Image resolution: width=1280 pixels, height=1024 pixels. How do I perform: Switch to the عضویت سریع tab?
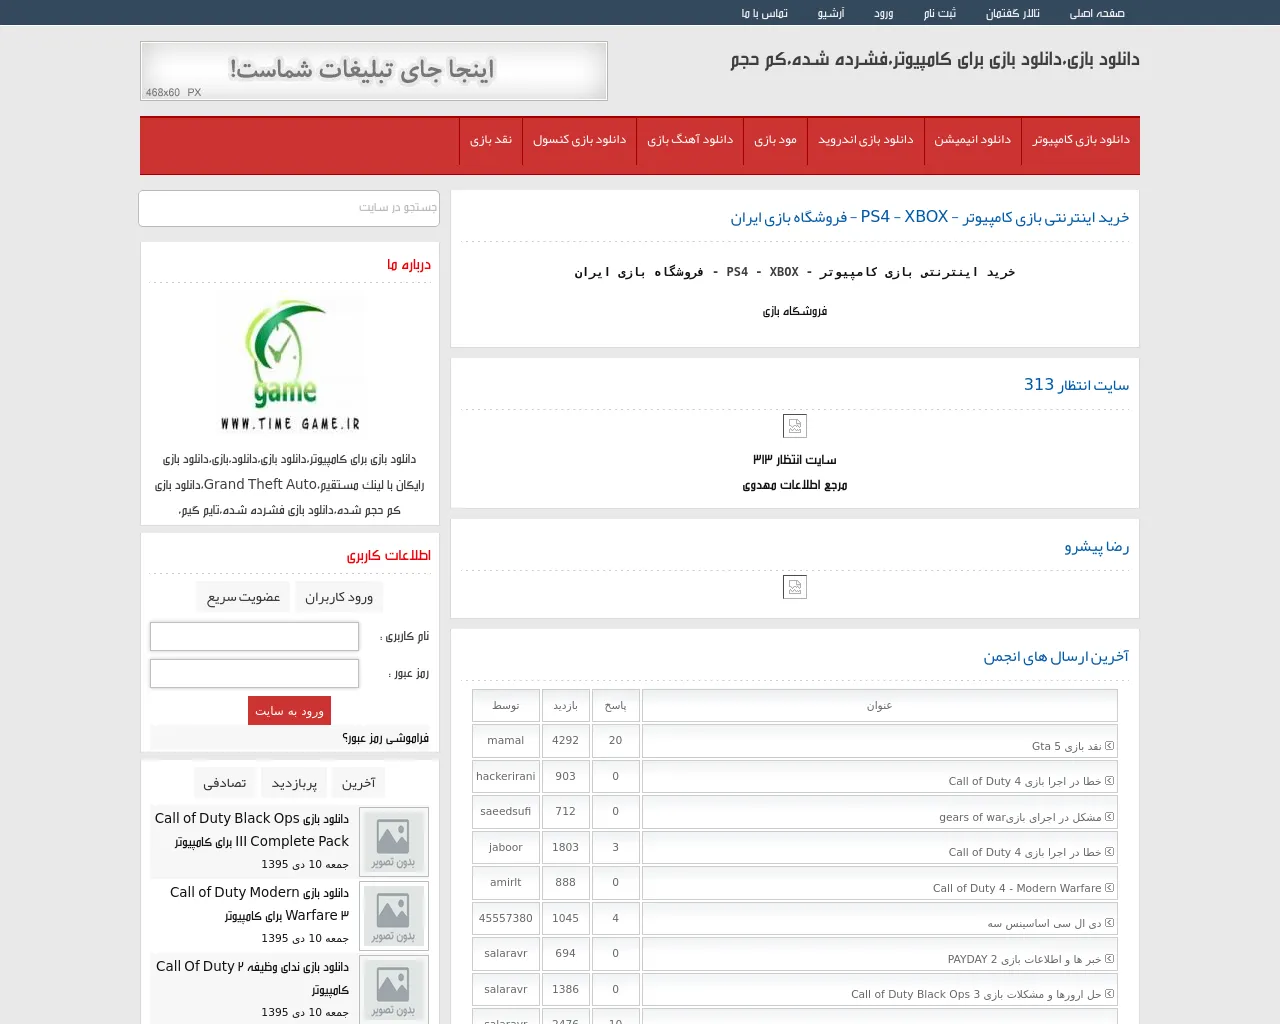coord(243,597)
